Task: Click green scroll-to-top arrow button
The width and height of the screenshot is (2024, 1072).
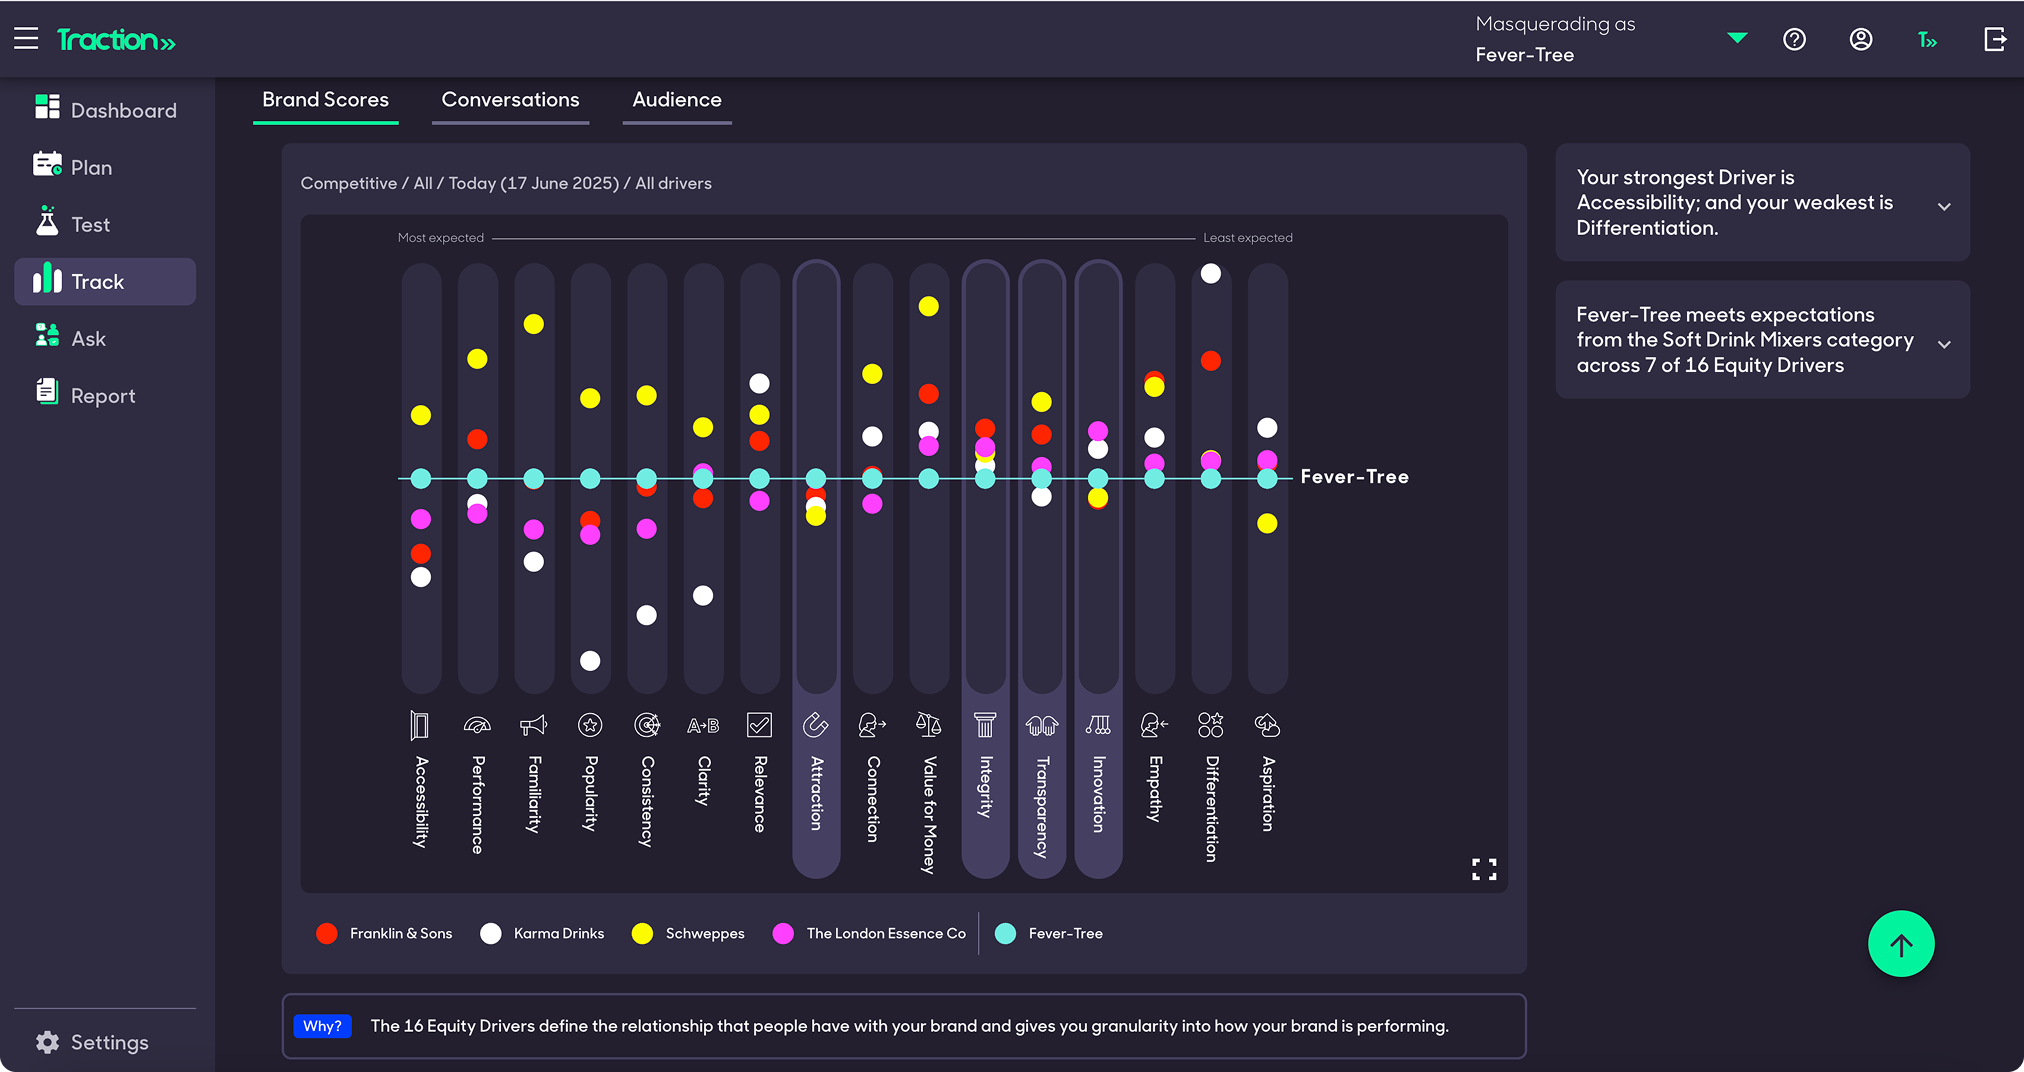Action: [x=1901, y=943]
